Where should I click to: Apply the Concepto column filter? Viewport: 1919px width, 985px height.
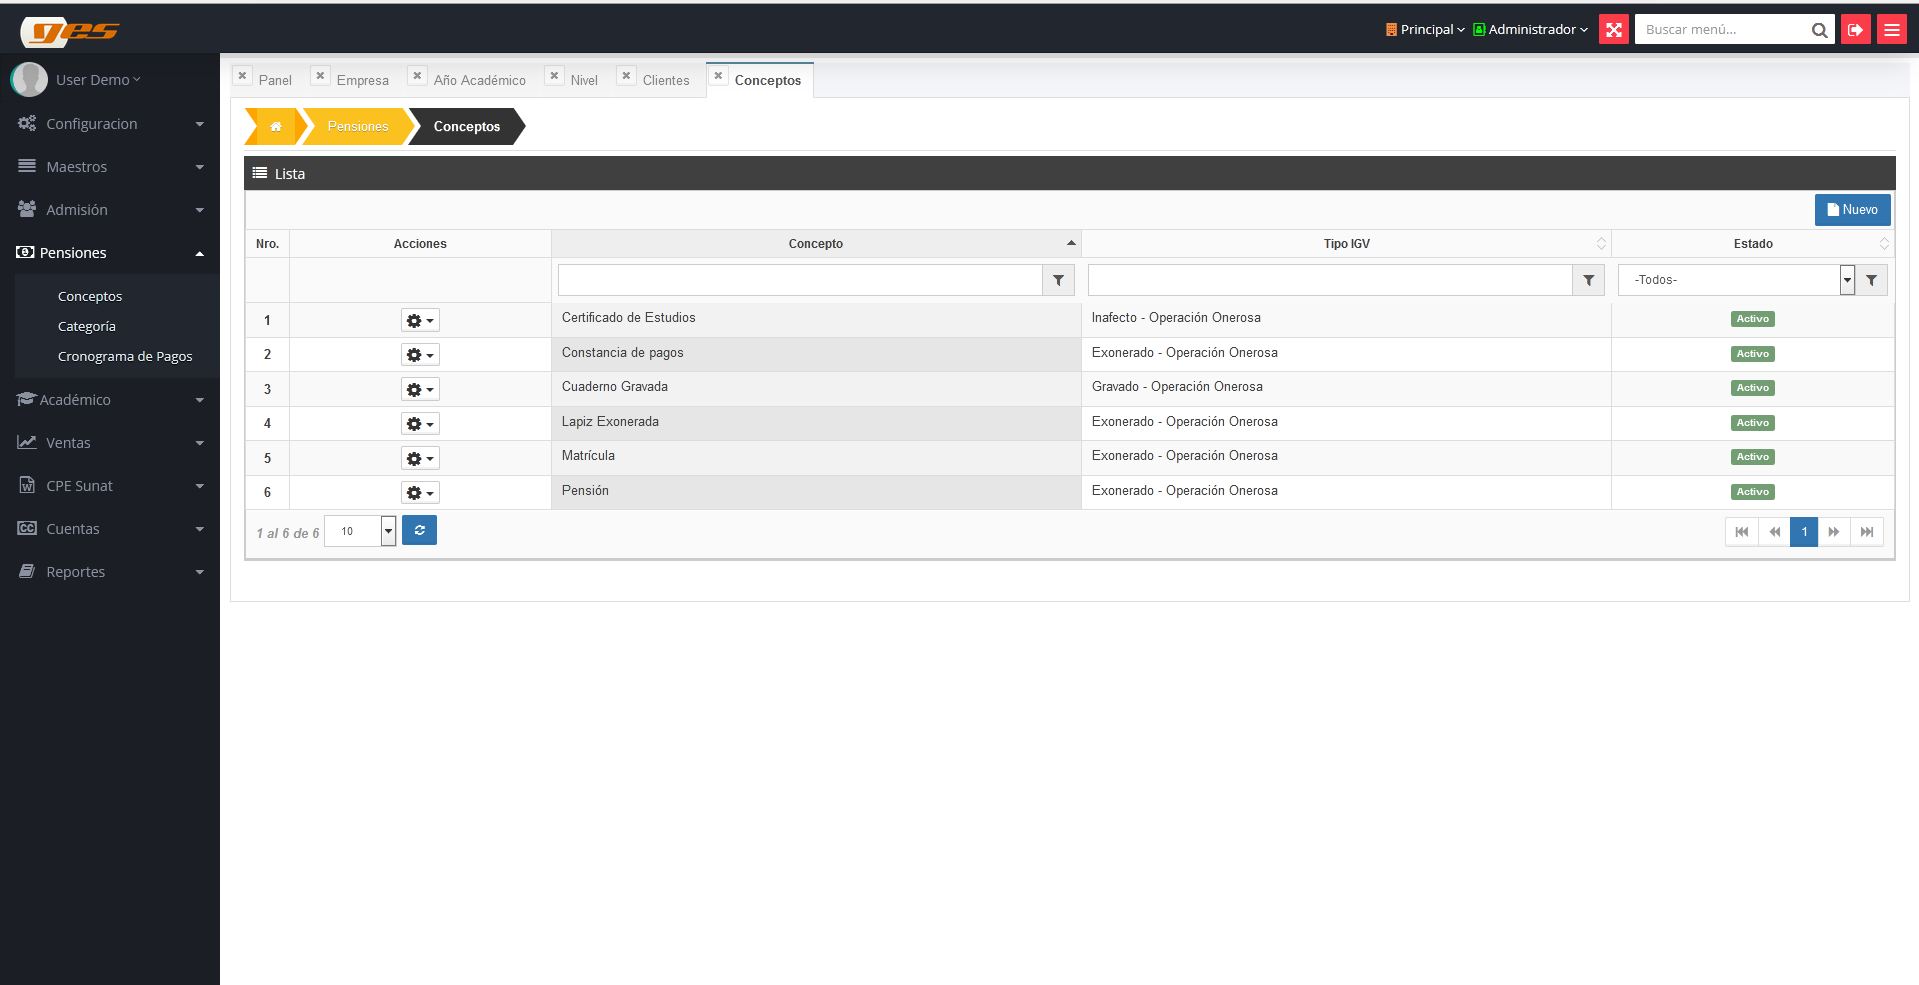point(1058,280)
